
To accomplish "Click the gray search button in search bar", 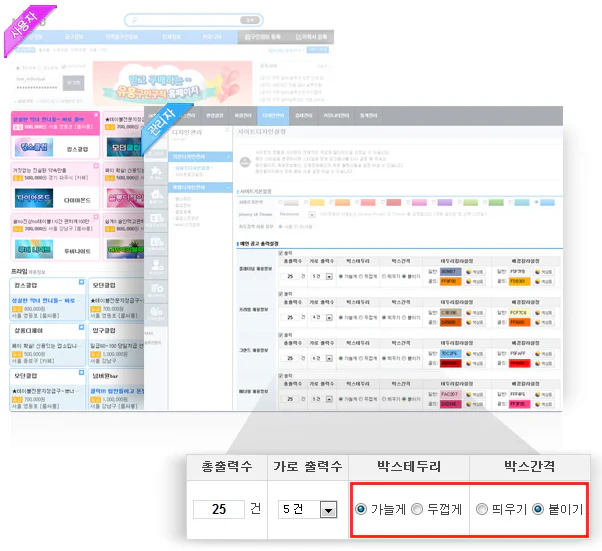I will 250,20.
